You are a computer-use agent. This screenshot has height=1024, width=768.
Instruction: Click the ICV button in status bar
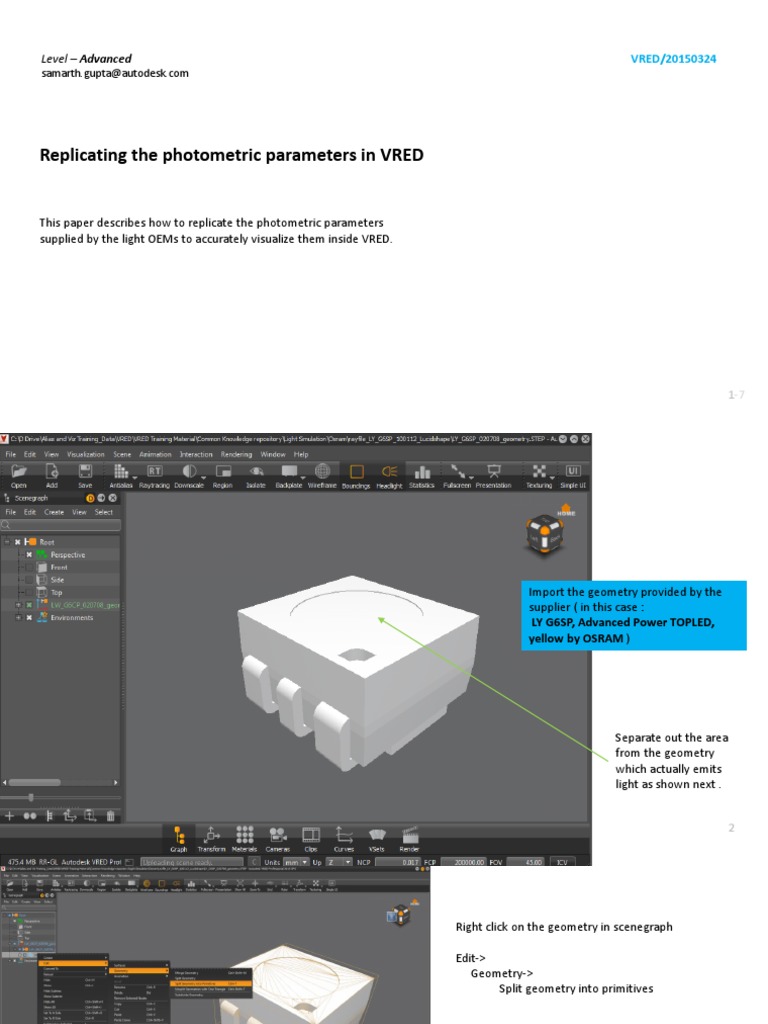coord(562,862)
